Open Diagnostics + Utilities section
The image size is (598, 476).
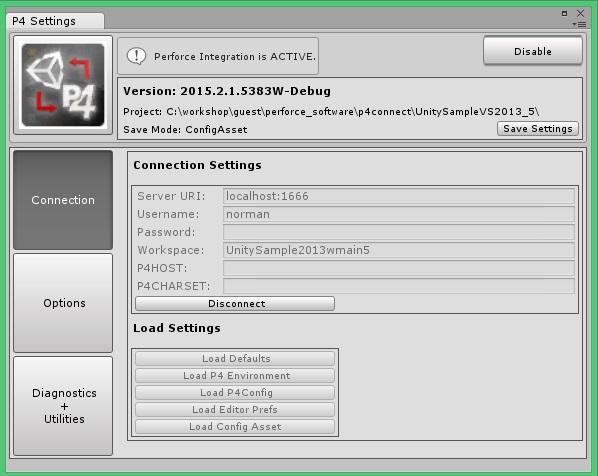[63, 406]
